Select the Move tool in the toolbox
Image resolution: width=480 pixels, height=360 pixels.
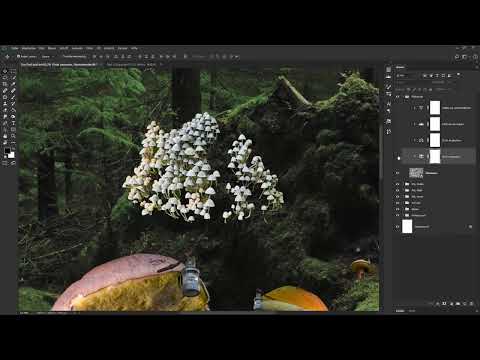coord(5,71)
